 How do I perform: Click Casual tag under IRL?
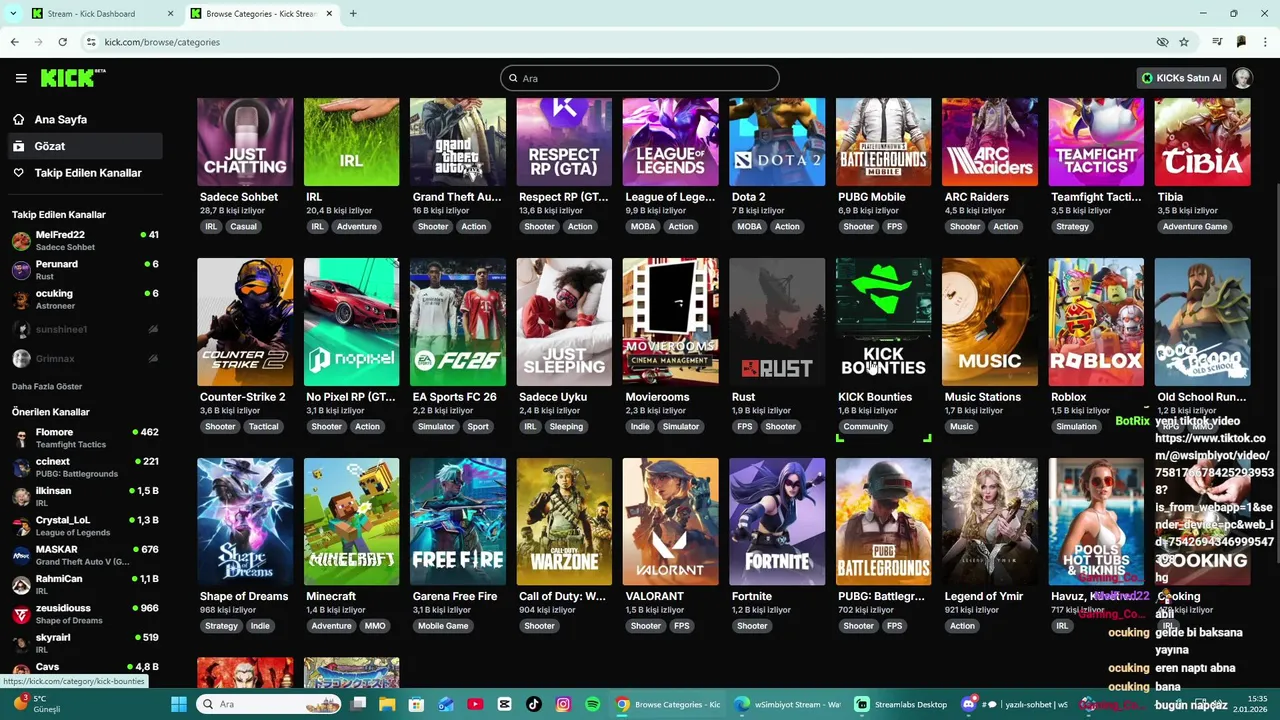point(243,227)
